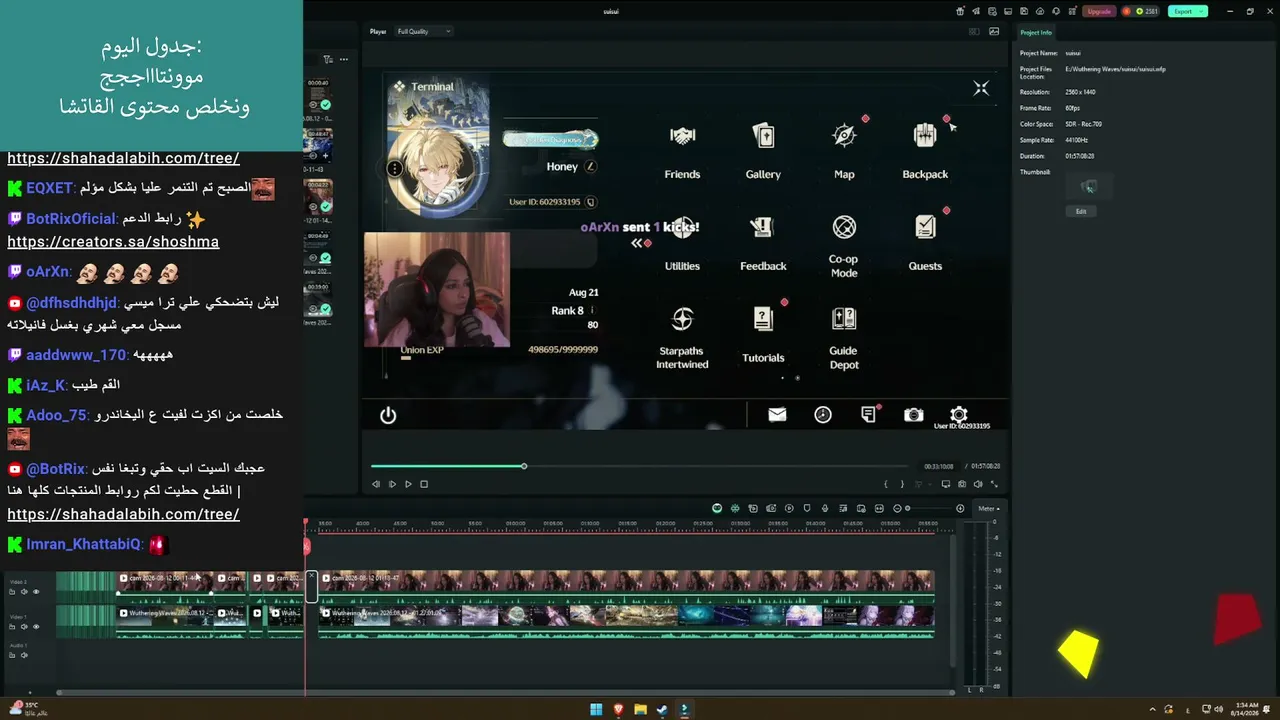The width and height of the screenshot is (1280, 720).
Task: Click the picture icon right of the Player header
Action: click(x=993, y=31)
